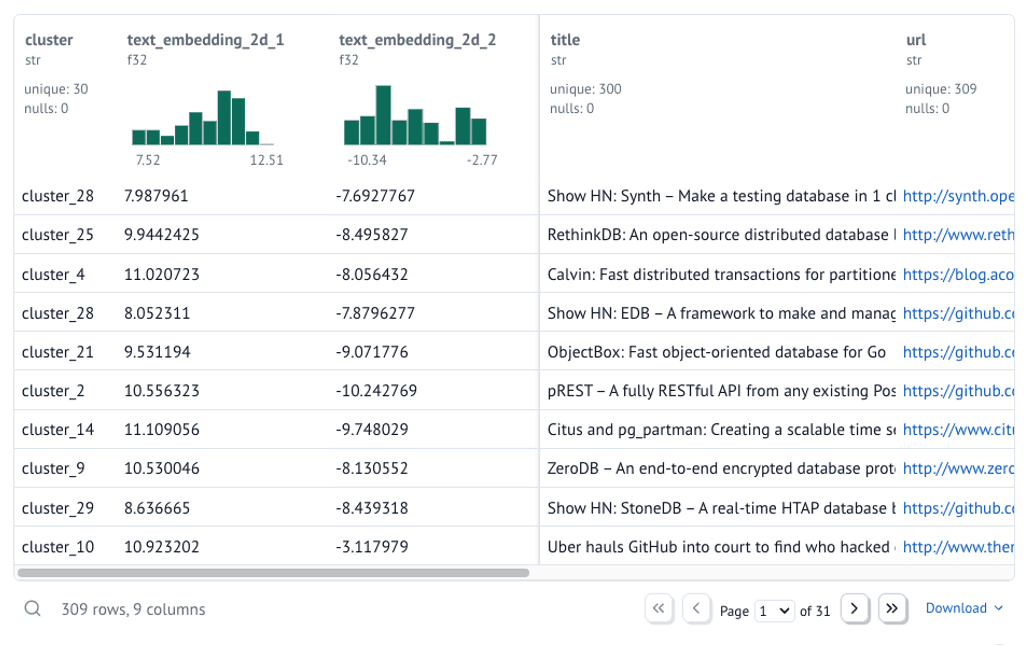Click the cluster_14 cell
This screenshot has width=1026, height=646.
pos(58,430)
